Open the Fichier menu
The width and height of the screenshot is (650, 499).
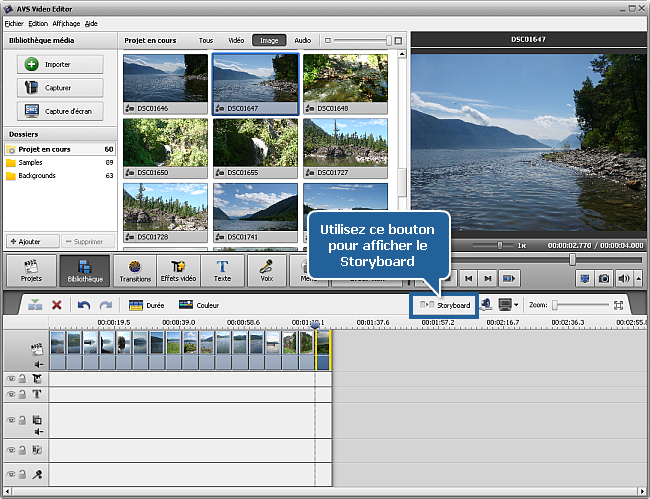[14, 22]
